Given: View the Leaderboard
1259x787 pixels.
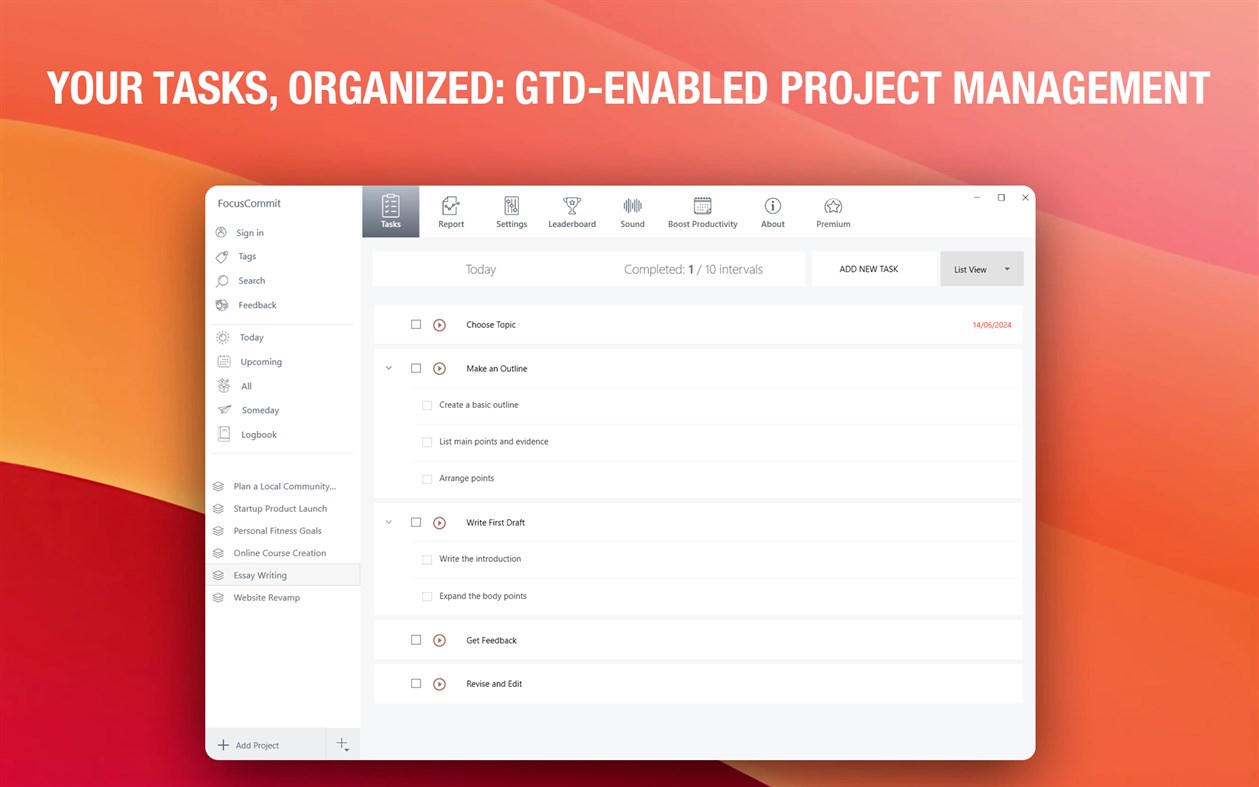Looking at the screenshot, I should [x=572, y=210].
